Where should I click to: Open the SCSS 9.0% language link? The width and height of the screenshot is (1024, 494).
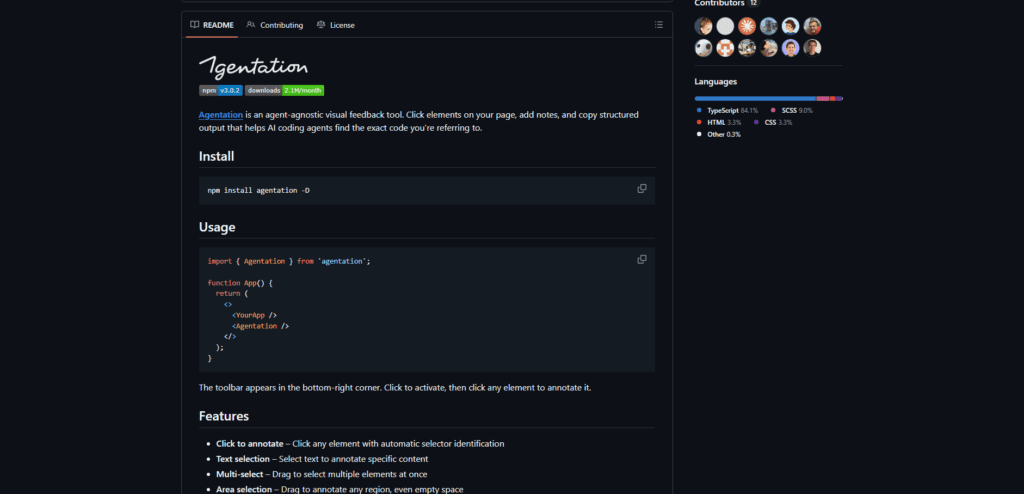point(792,110)
